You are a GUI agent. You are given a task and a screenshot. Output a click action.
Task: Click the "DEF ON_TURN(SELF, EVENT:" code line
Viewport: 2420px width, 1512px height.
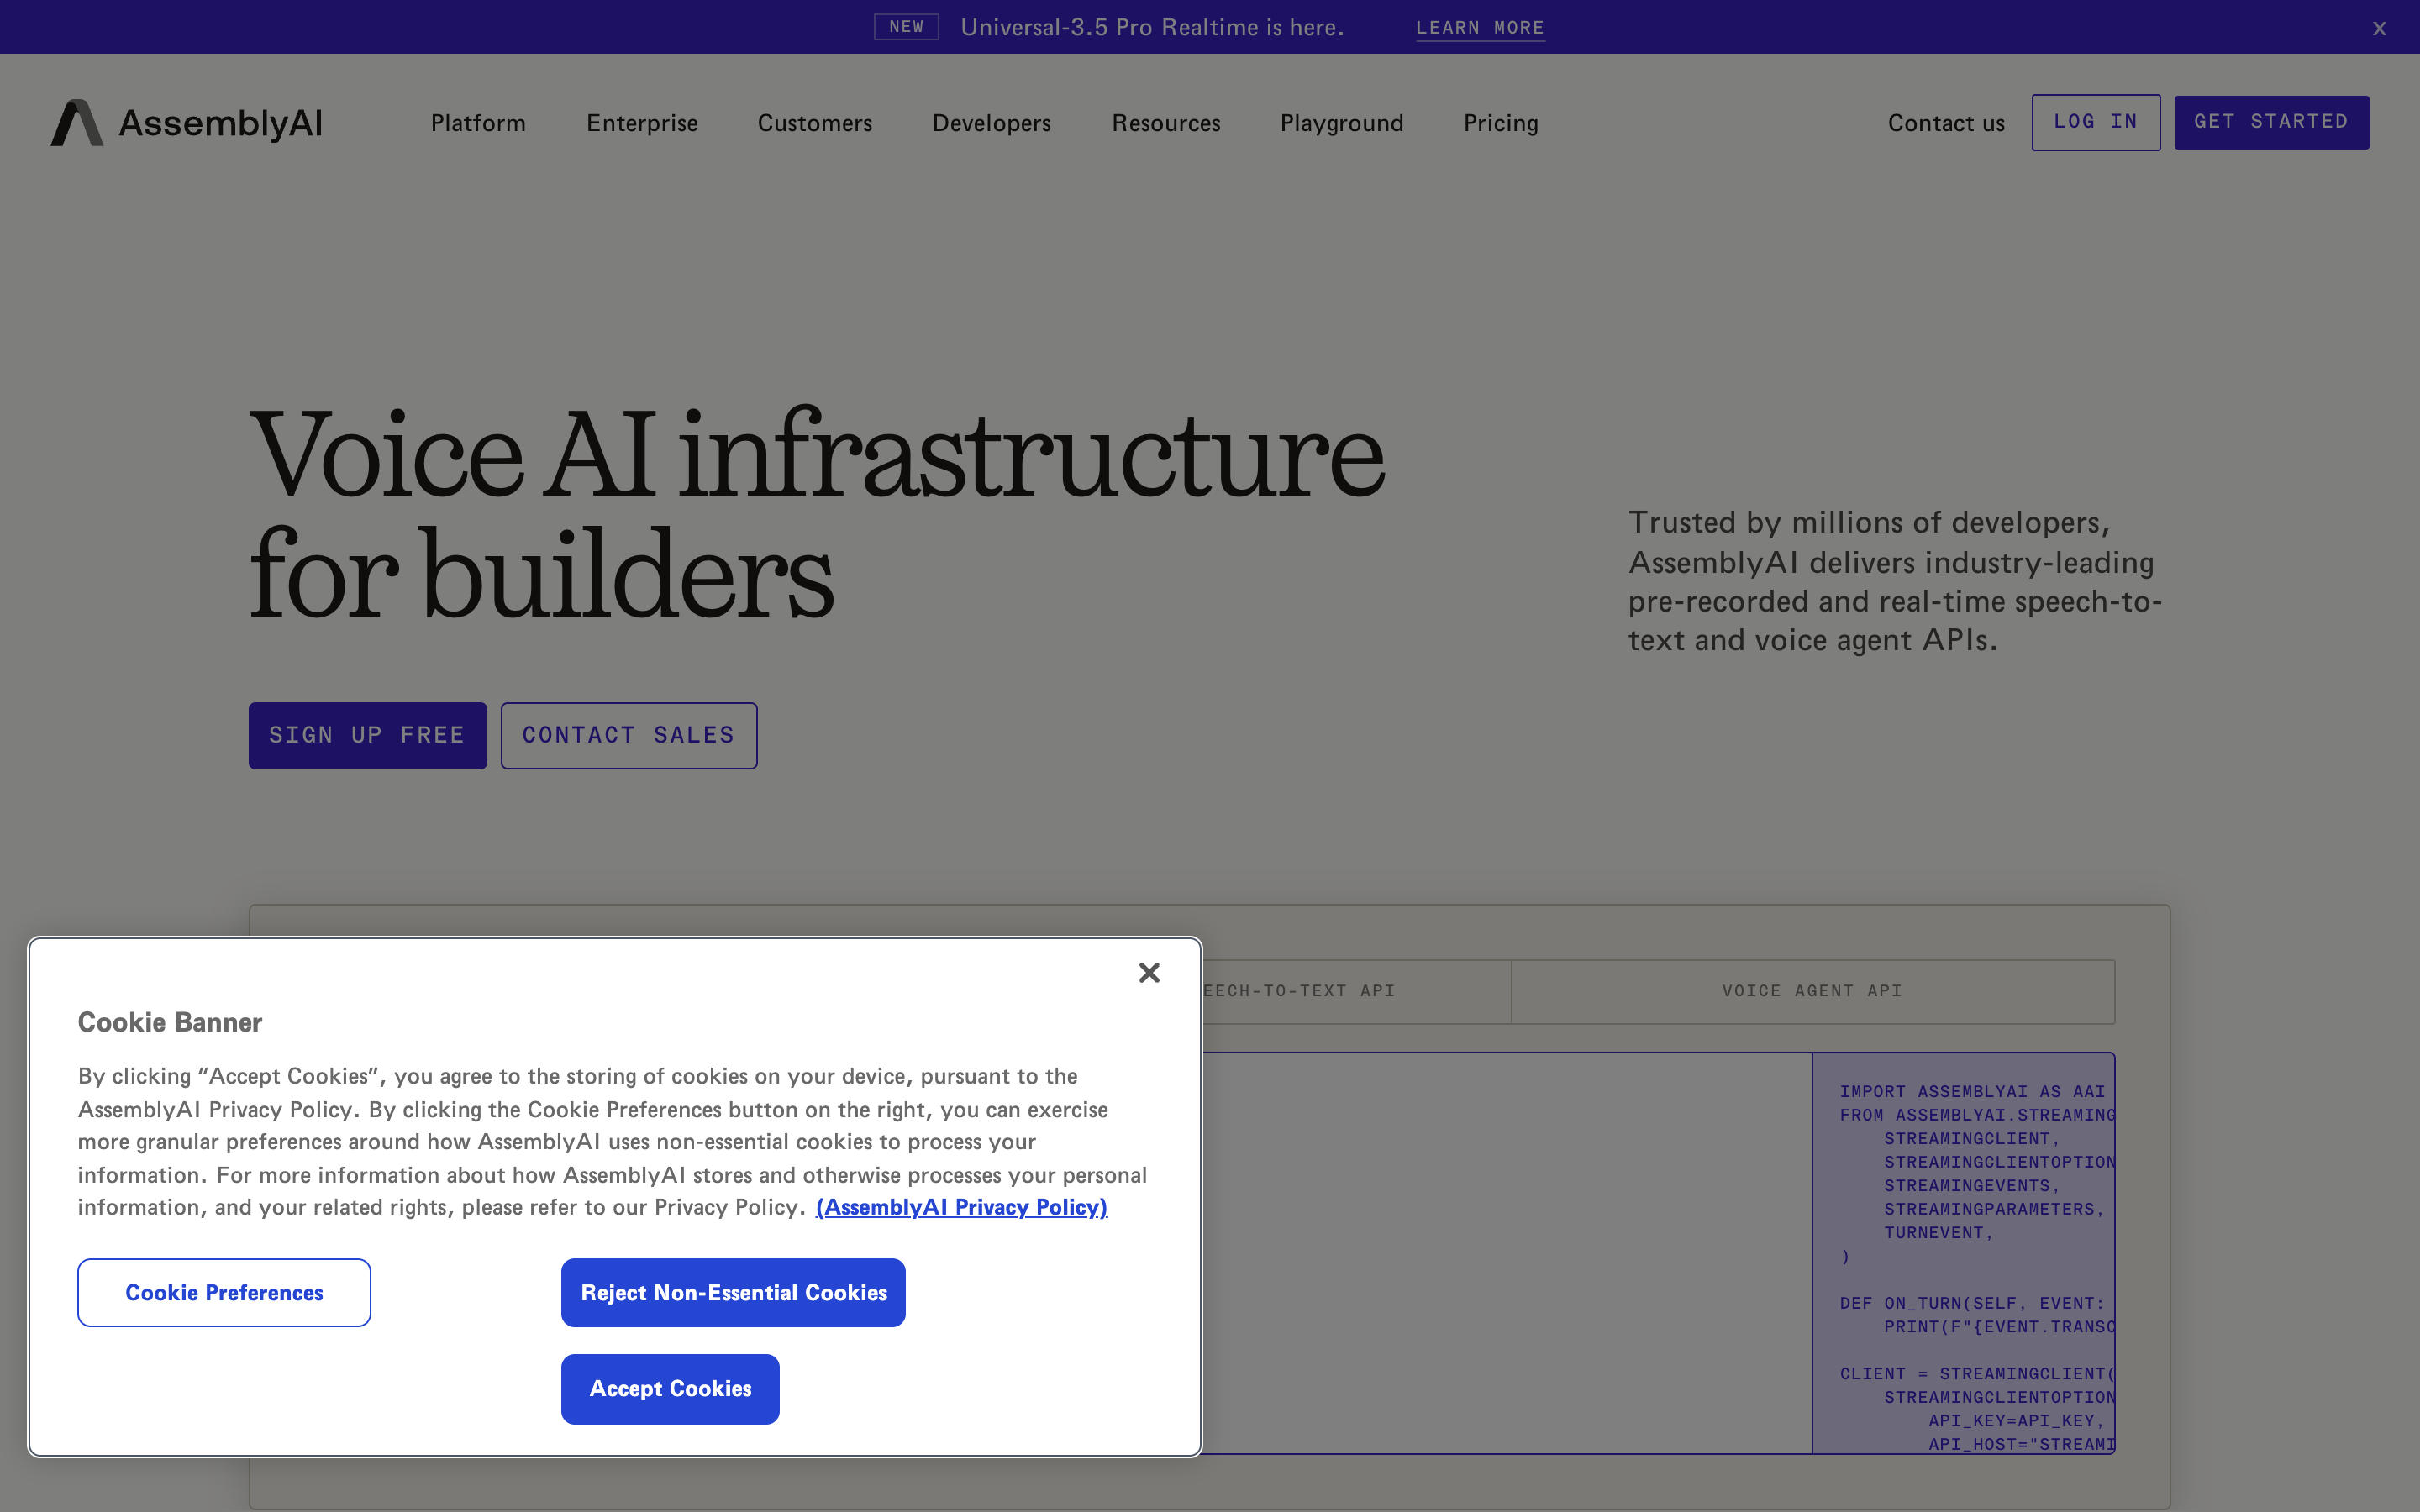tap(1972, 1303)
